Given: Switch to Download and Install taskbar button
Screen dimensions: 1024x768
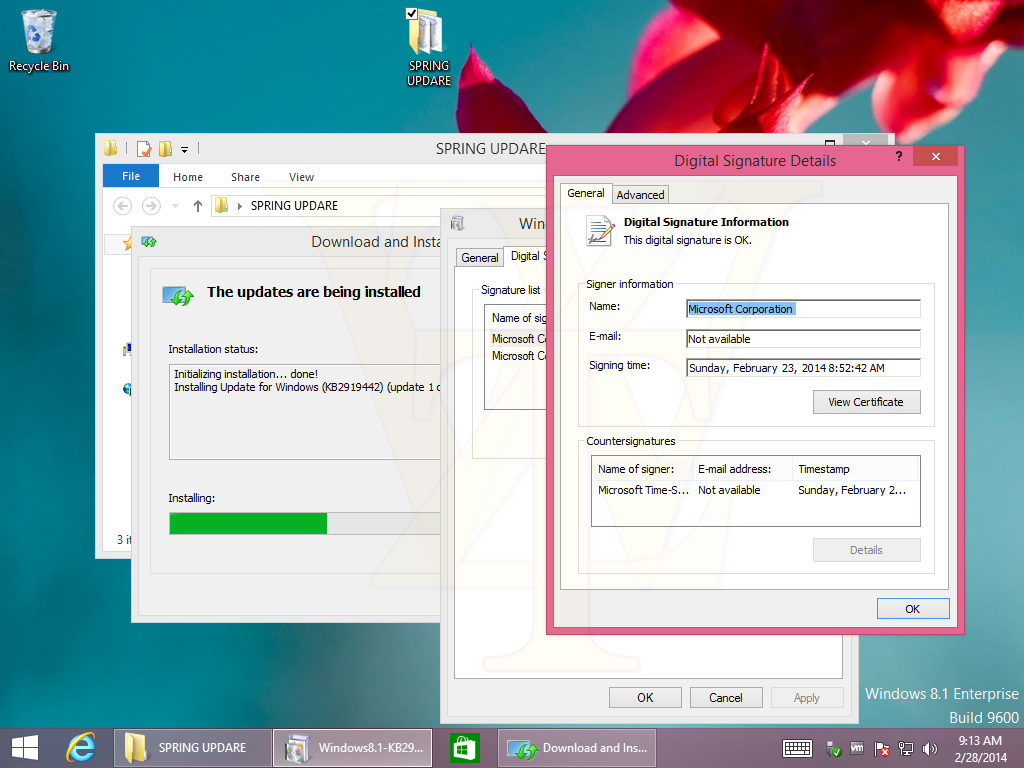Looking at the screenshot, I should click(x=577, y=748).
